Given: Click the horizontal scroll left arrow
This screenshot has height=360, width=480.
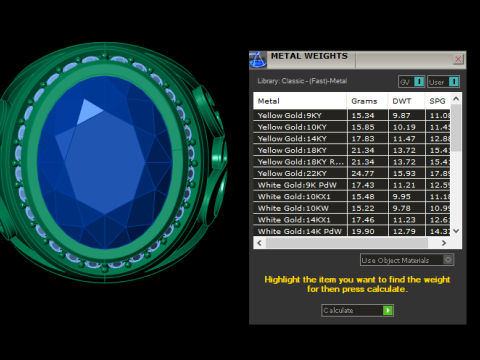Looking at the screenshot, I should click(x=260, y=243).
